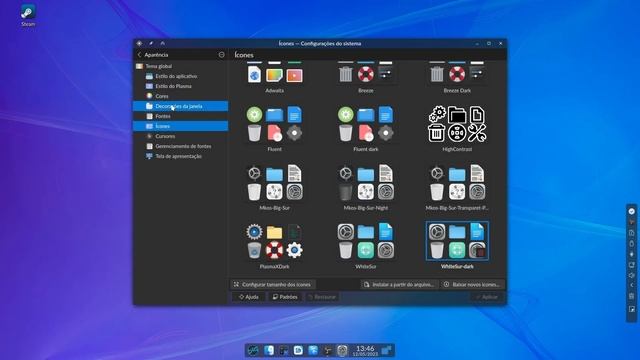Open the Finder-style file manager dock icon
Image resolution: width=640 pixels, height=360 pixels.
[x=269, y=350]
